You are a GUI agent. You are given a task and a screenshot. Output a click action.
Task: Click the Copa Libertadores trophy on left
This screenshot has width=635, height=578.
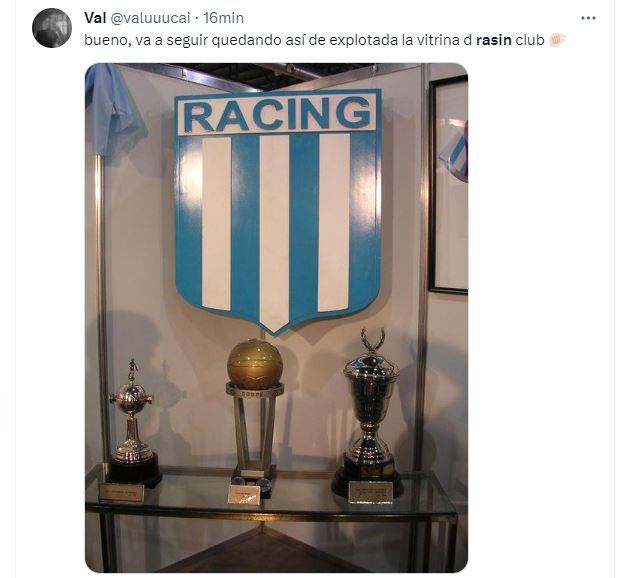pyautogui.click(x=134, y=423)
